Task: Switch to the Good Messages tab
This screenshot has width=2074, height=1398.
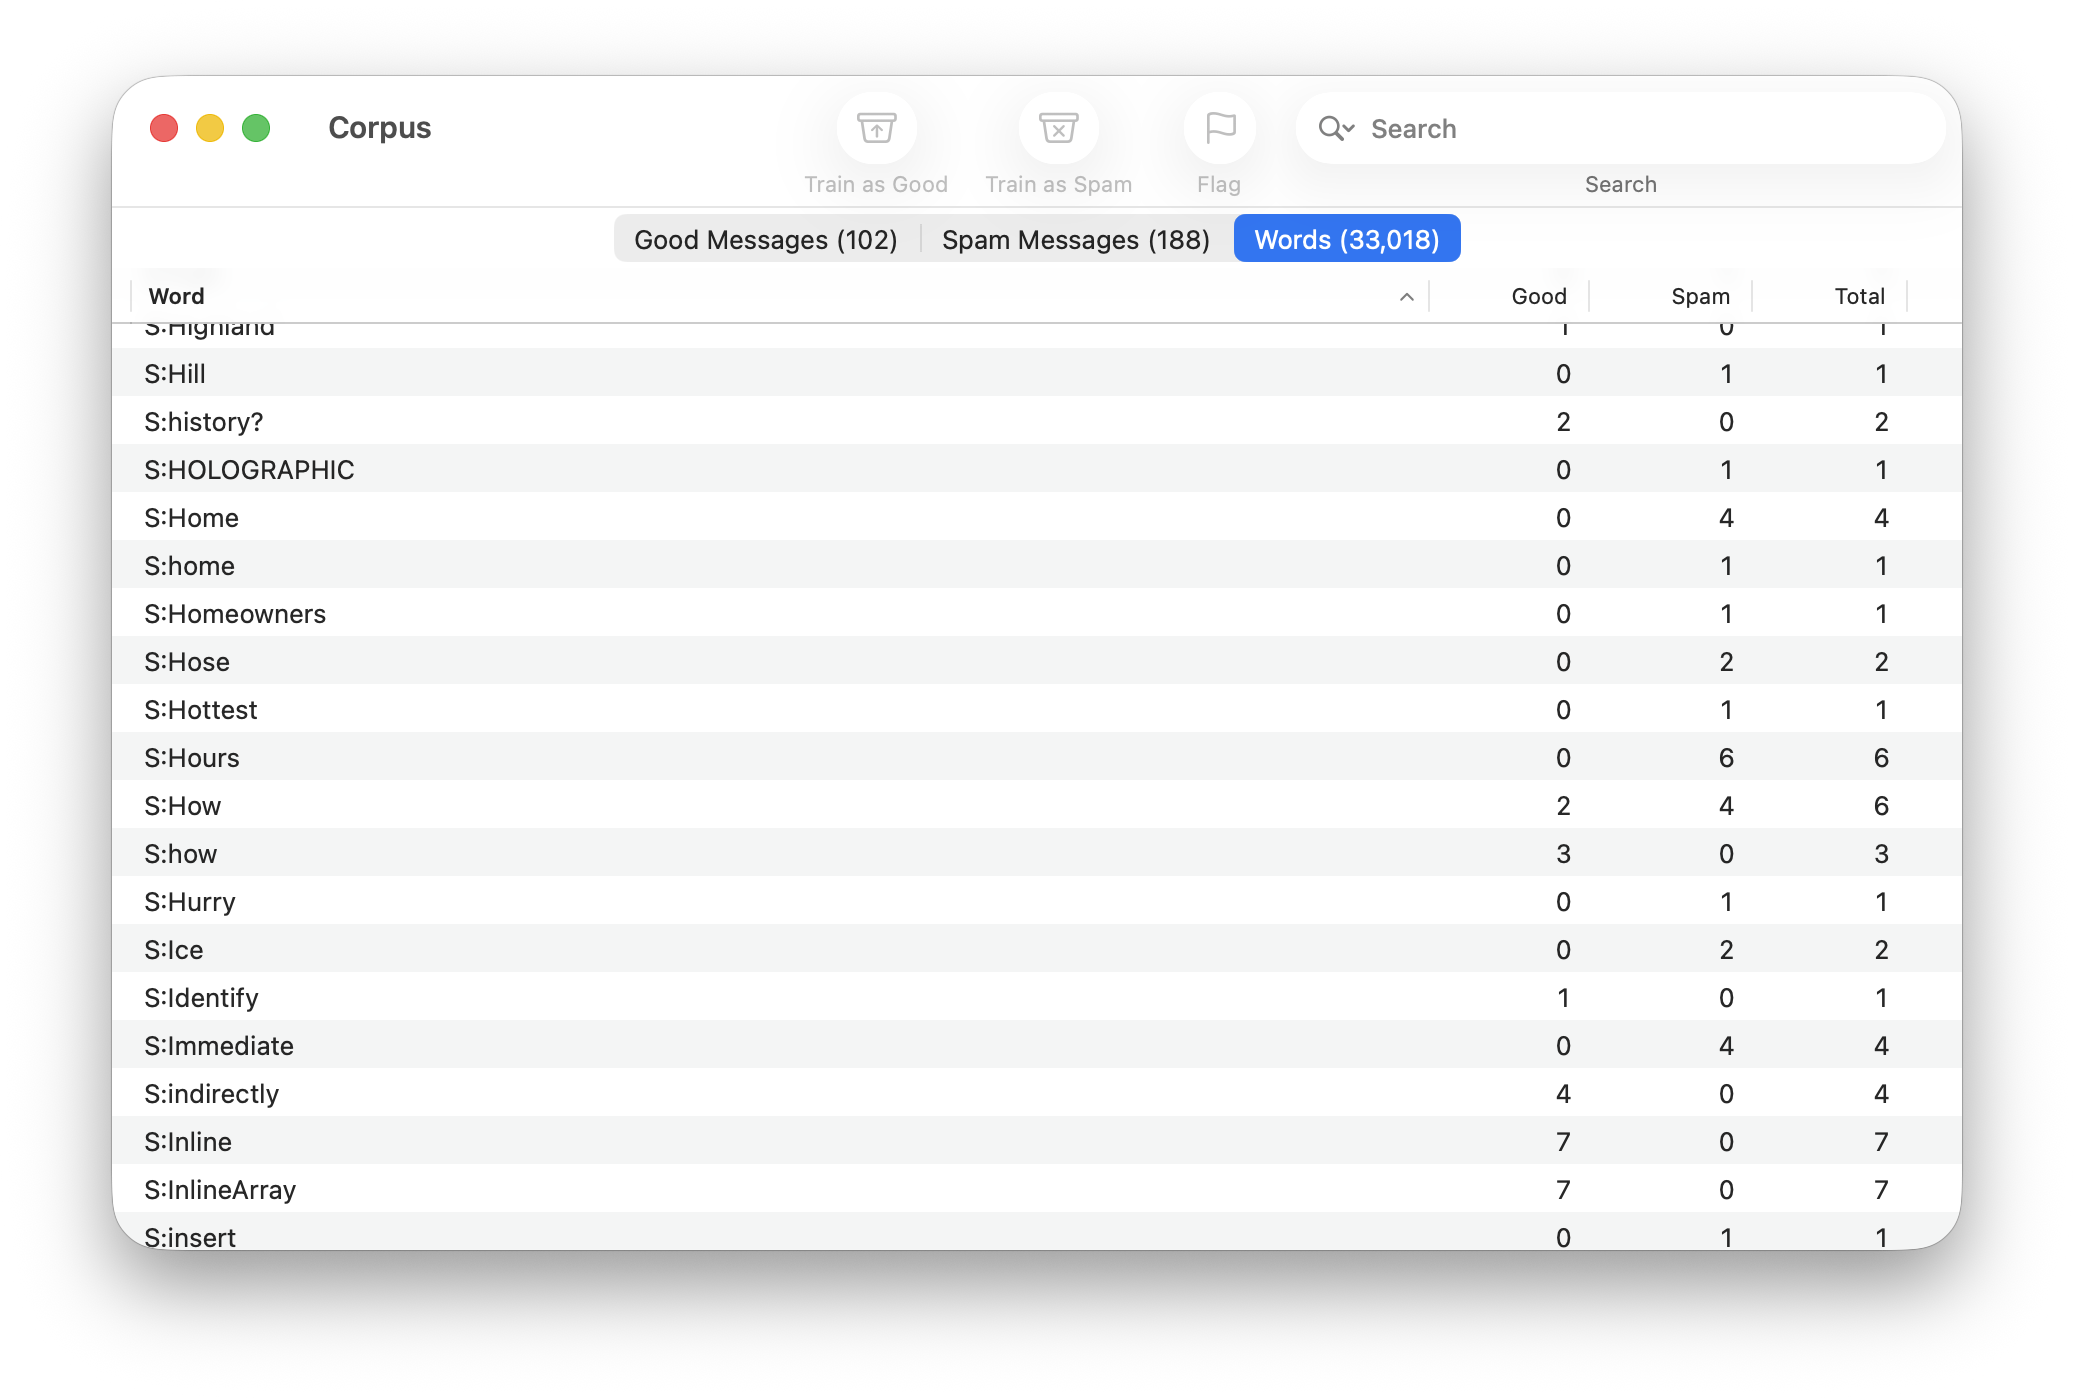Action: (766, 240)
